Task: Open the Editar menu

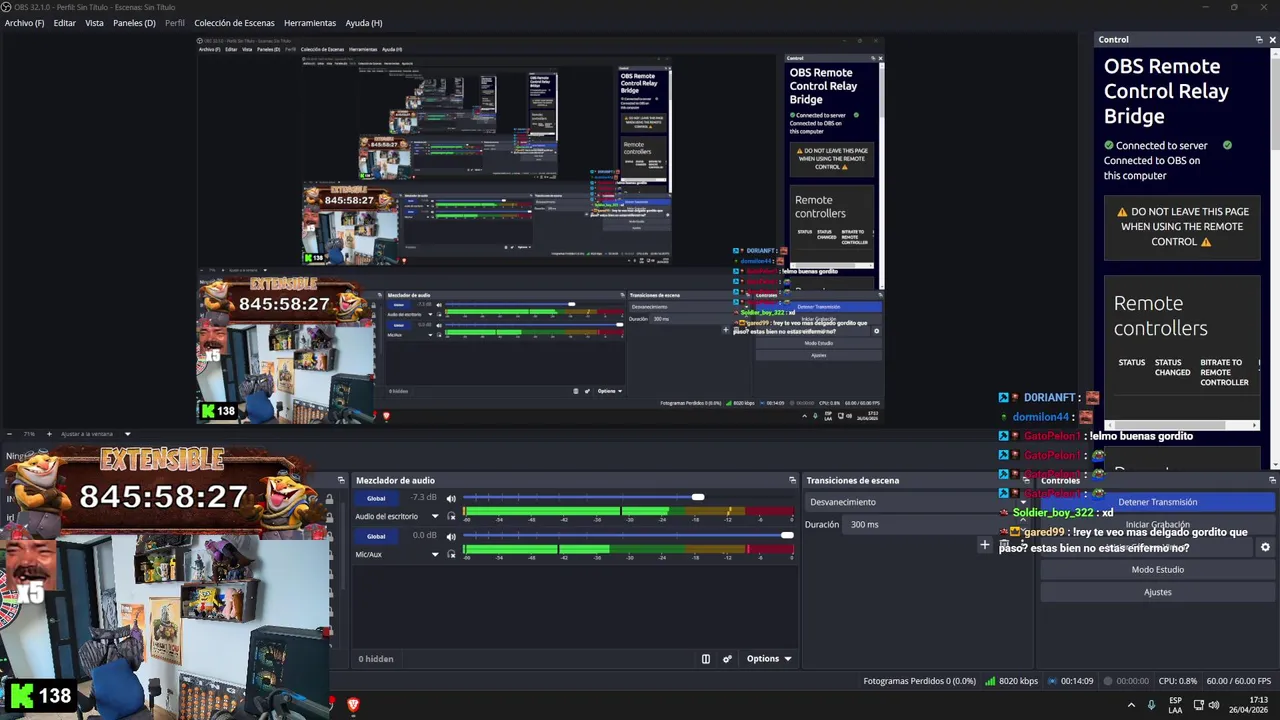Action: point(65,23)
